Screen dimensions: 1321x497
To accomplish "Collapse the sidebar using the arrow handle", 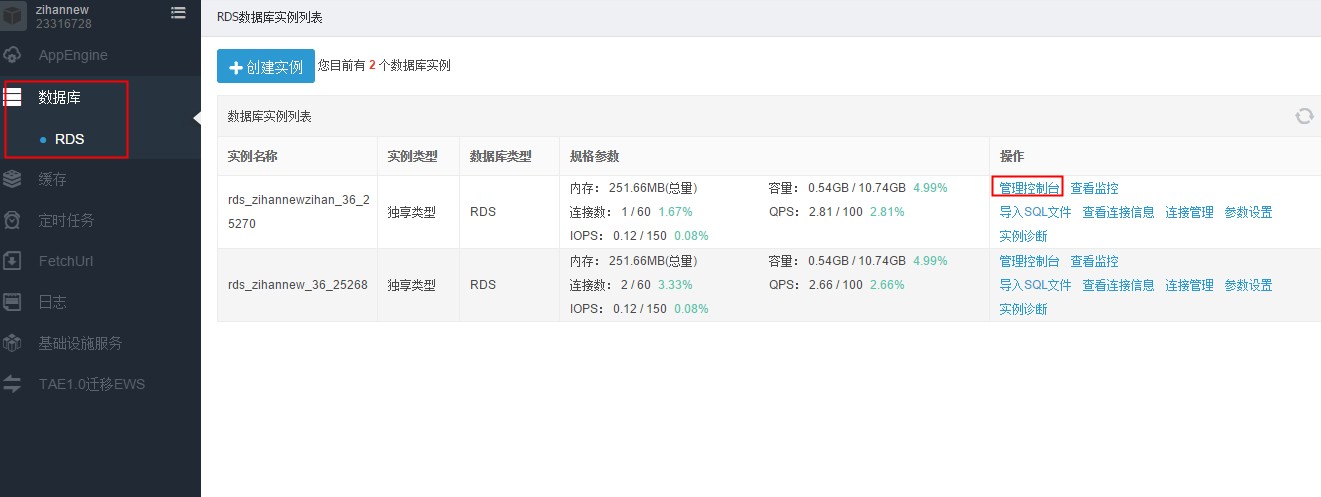I will coord(197,118).
